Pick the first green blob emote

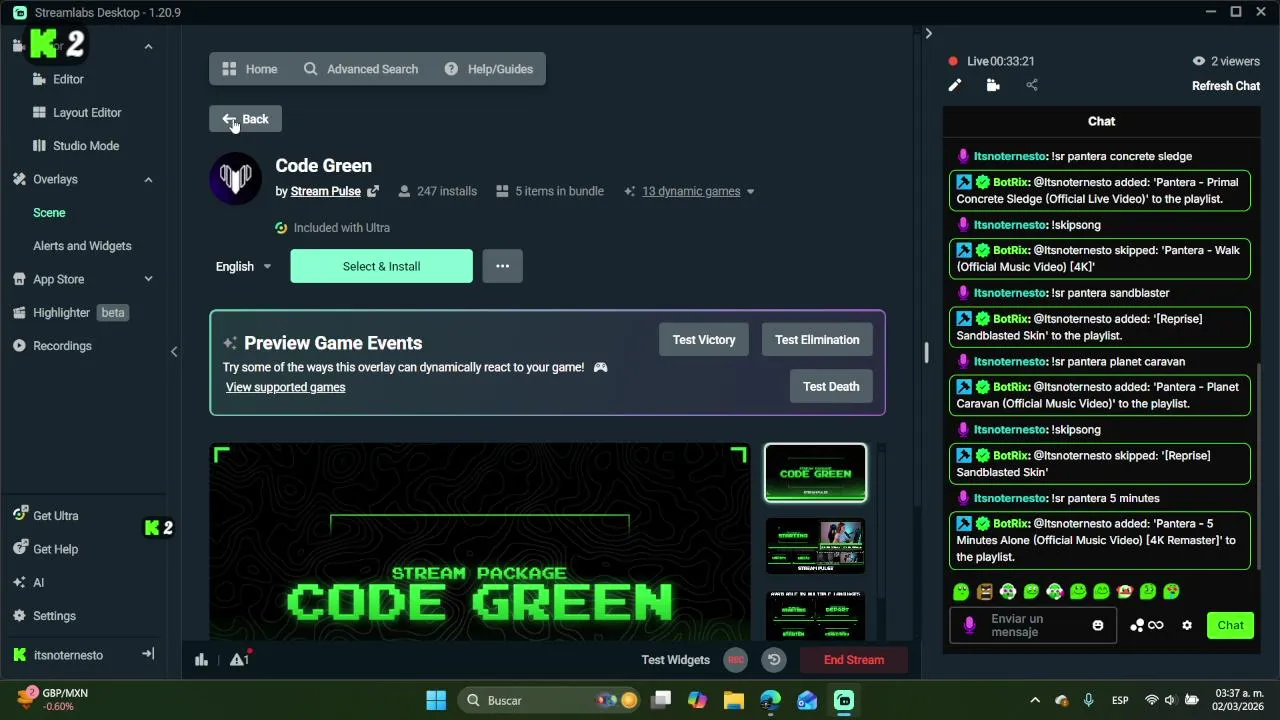click(961, 592)
